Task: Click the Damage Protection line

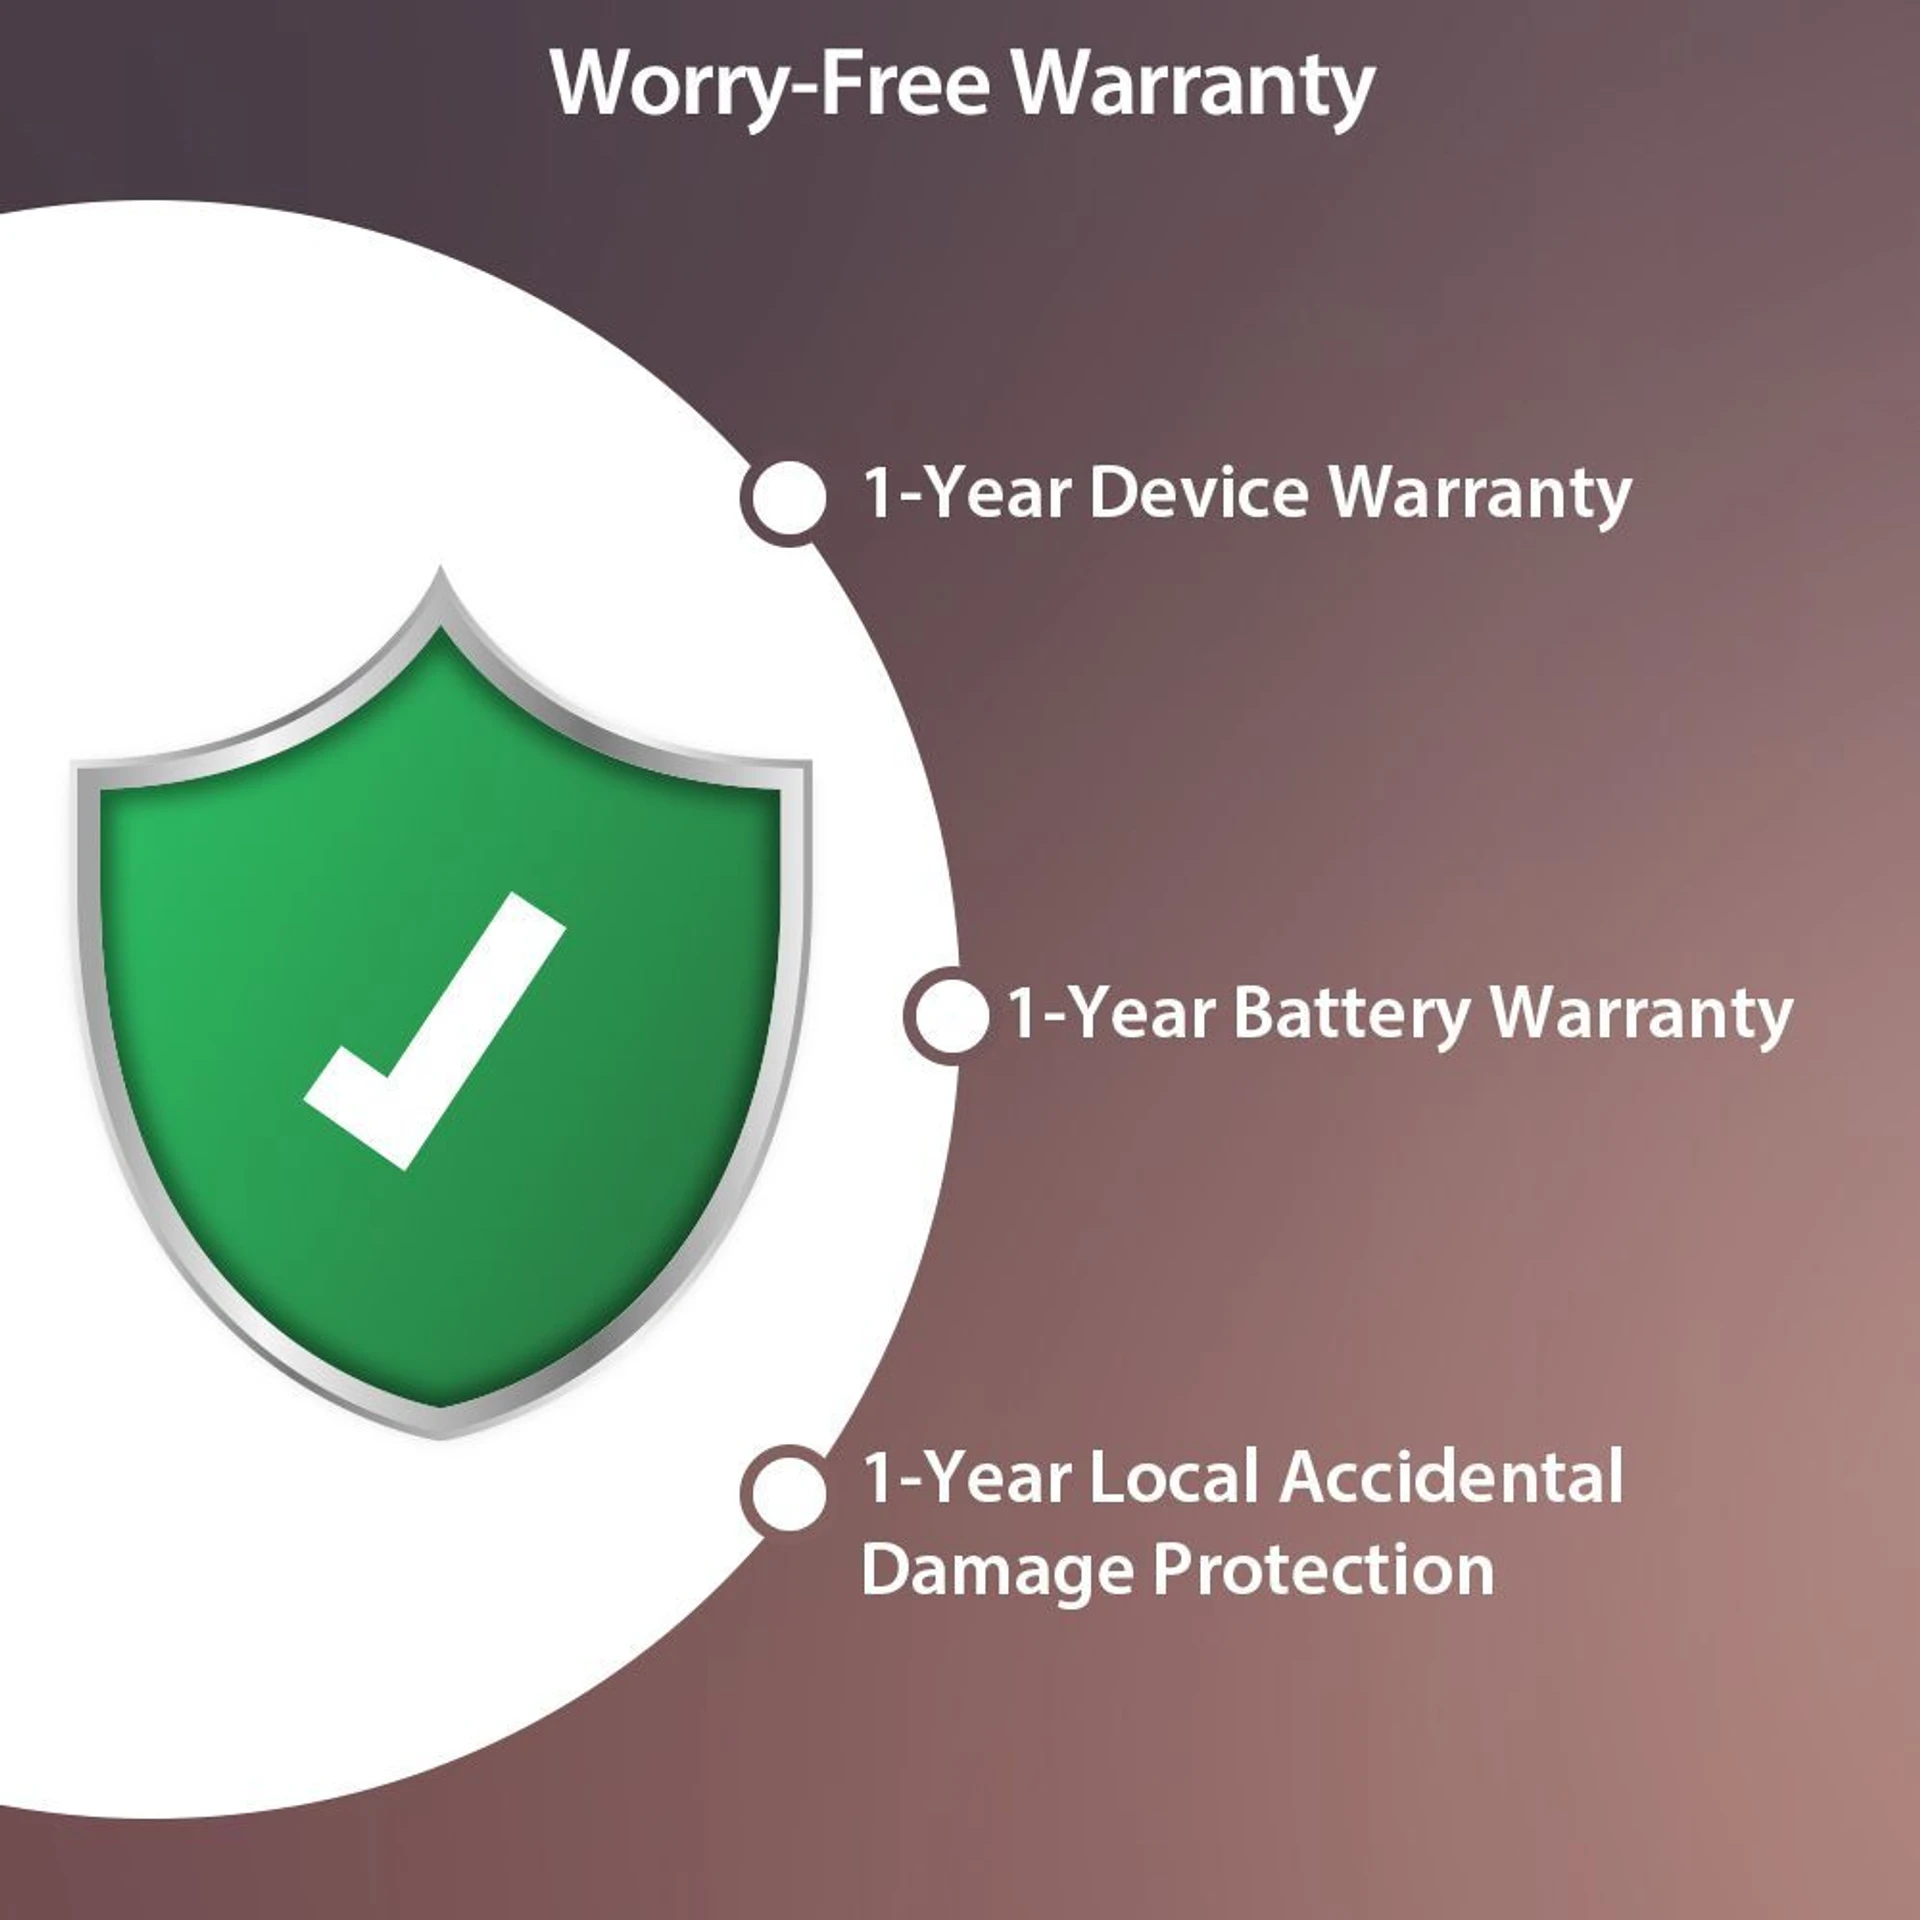Action: click(1177, 1571)
